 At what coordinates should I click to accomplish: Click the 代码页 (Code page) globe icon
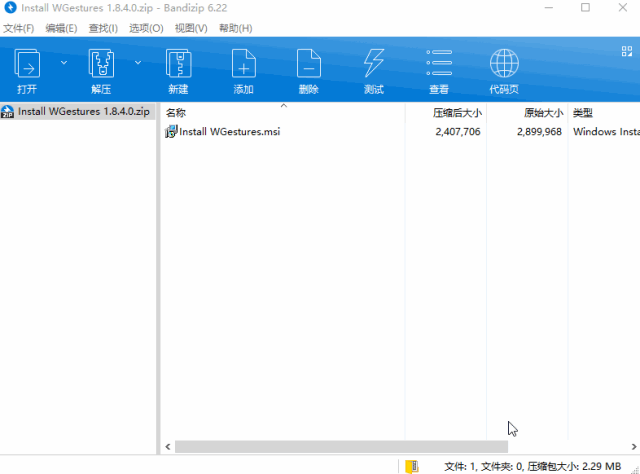pos(504,63)
